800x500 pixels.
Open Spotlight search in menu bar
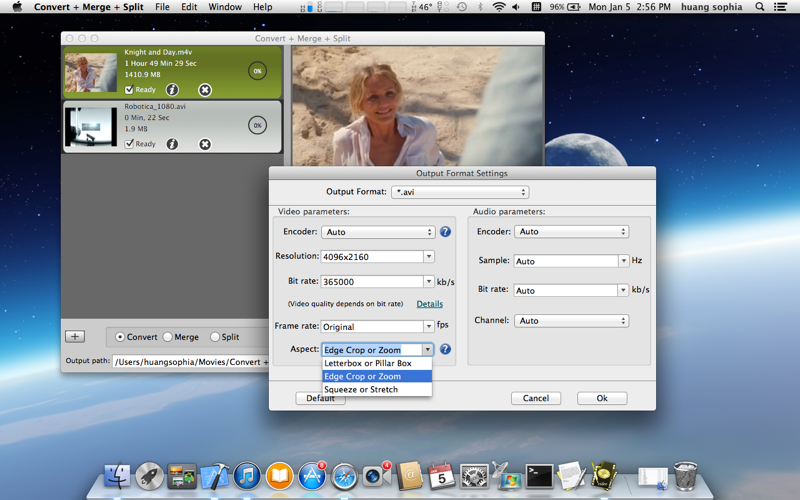pyautogui.click(x=760, y=7)
